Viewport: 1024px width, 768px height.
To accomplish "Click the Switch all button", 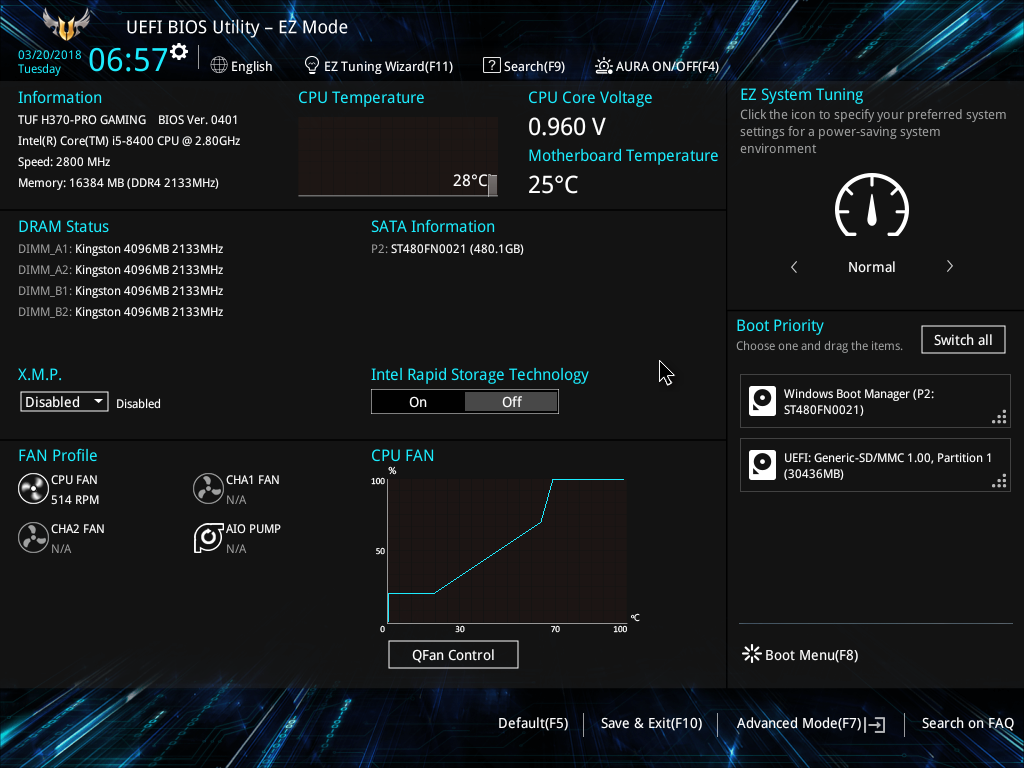I will coord(963,340).
